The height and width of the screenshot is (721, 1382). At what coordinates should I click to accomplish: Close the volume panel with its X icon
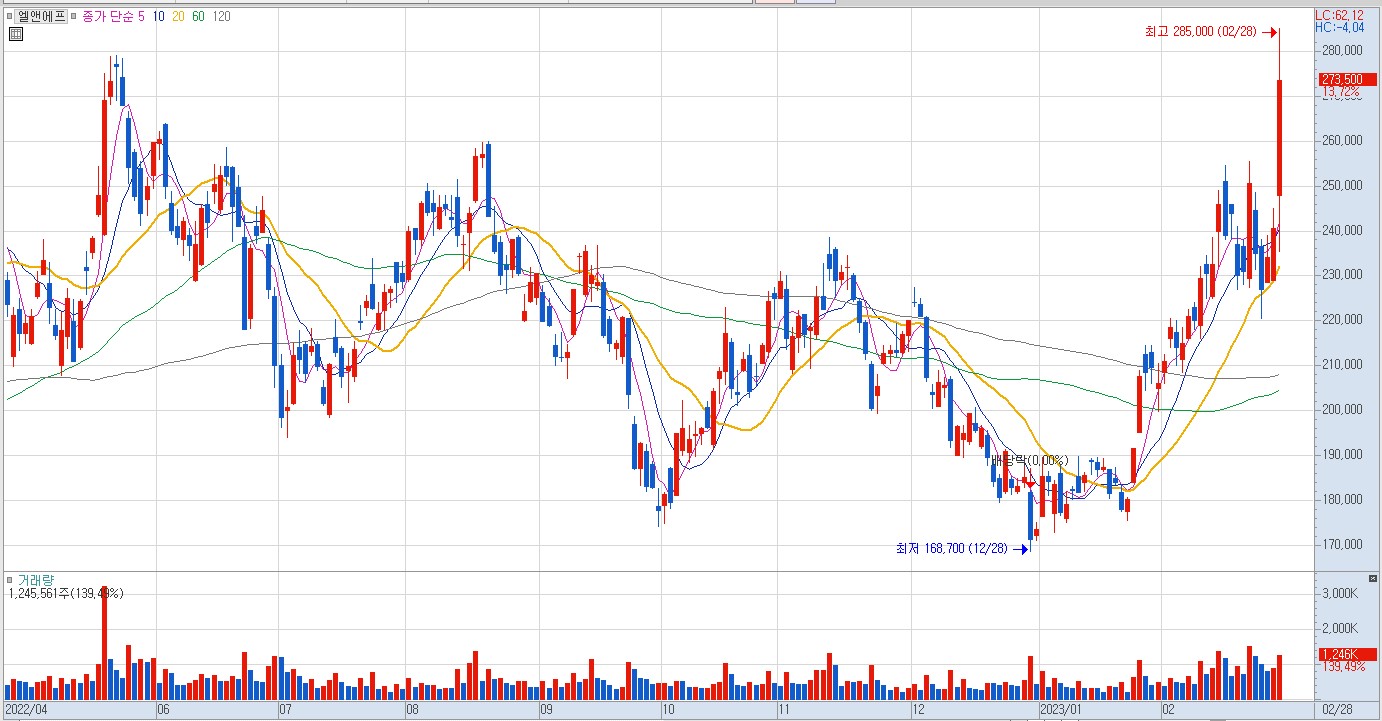coord(1371,579)
